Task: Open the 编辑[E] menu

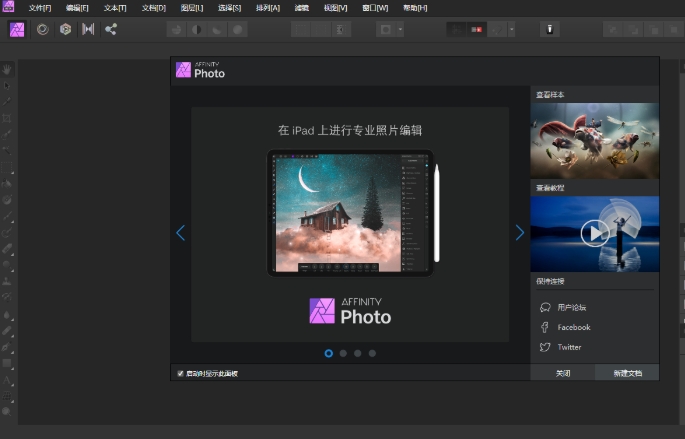Action: pos(77,8)
